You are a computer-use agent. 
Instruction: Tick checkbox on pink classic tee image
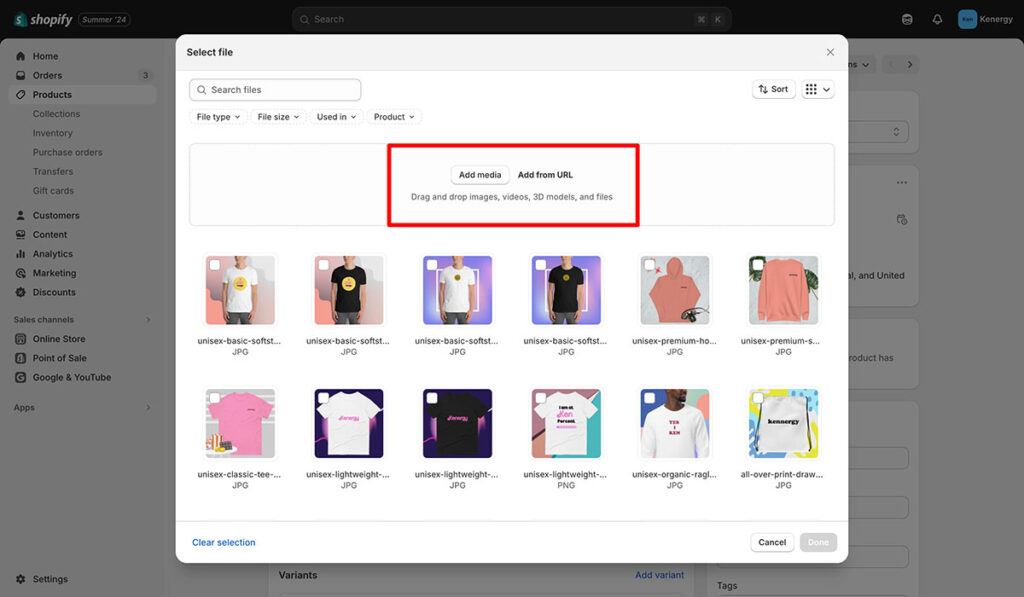[x=214, y=397]
